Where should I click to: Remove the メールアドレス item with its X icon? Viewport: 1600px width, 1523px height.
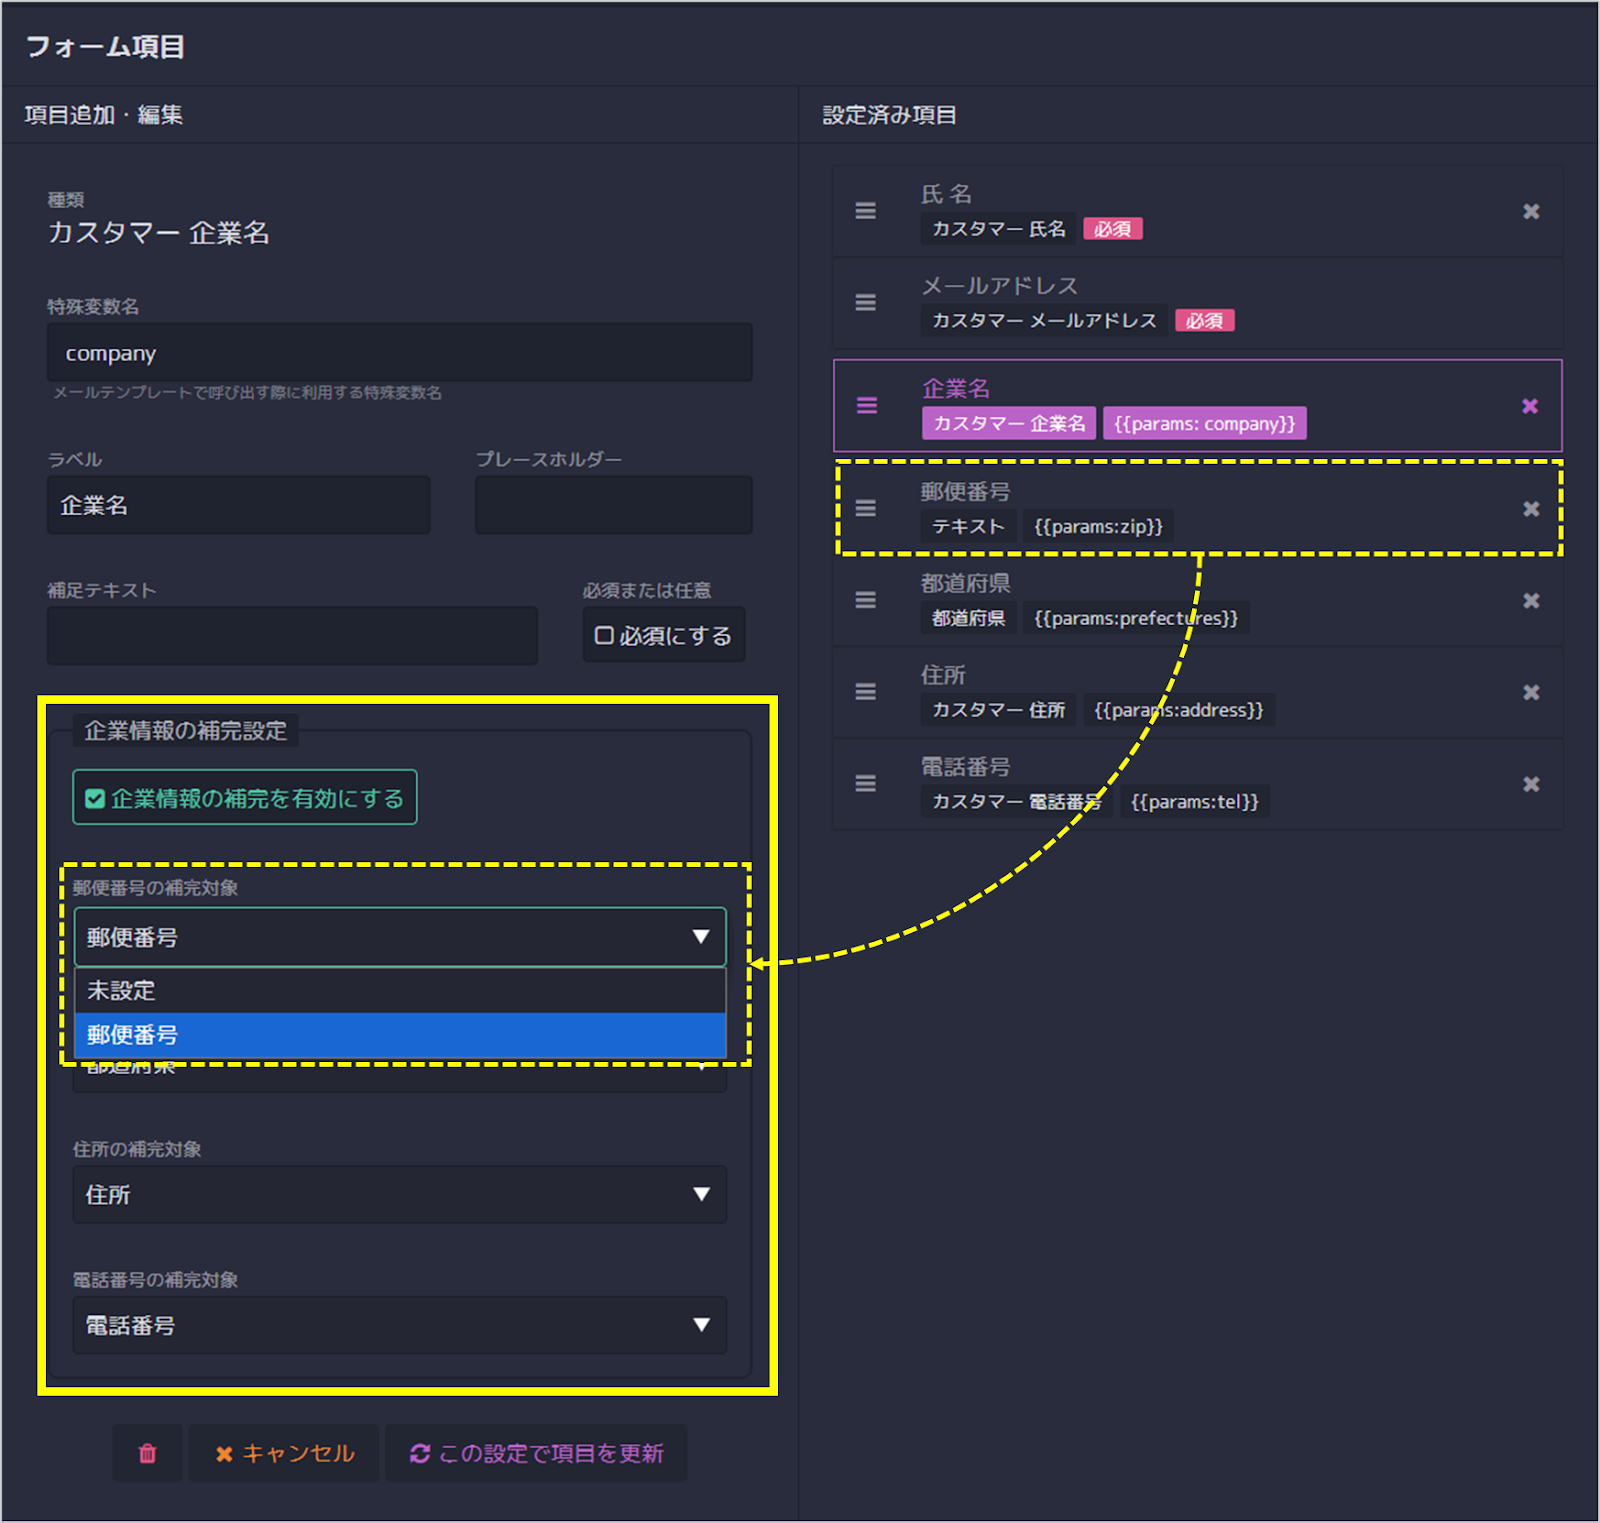pyautogui.click(x=1531, y=303)
